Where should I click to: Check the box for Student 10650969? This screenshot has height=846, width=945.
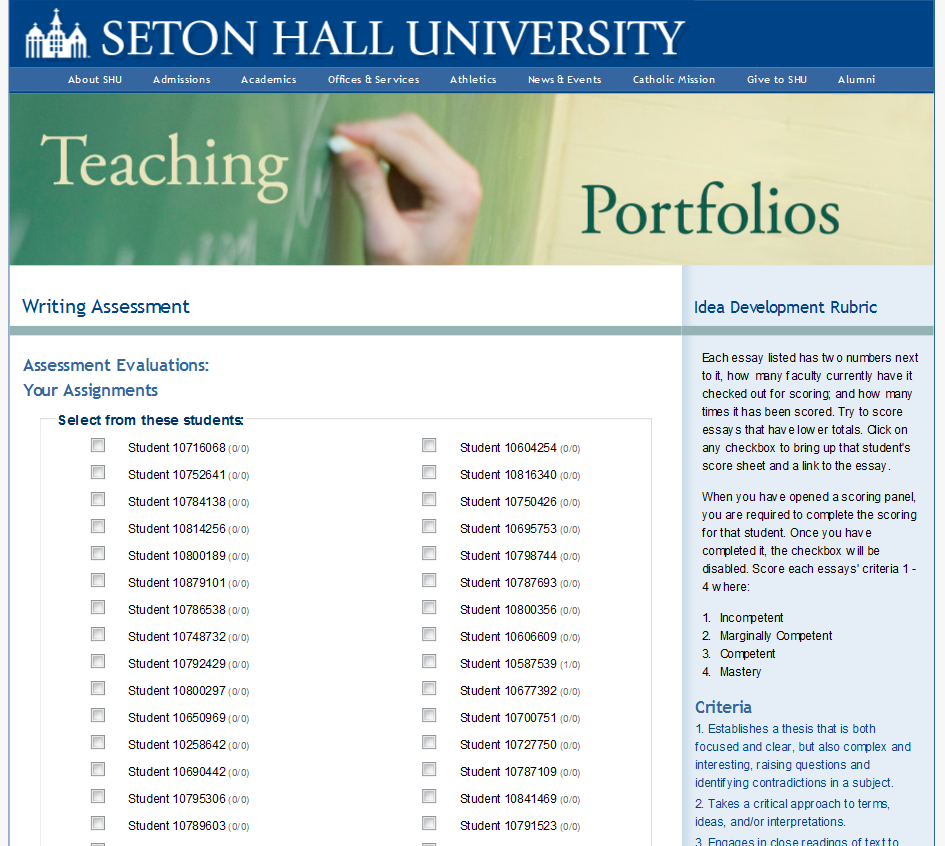98,715
